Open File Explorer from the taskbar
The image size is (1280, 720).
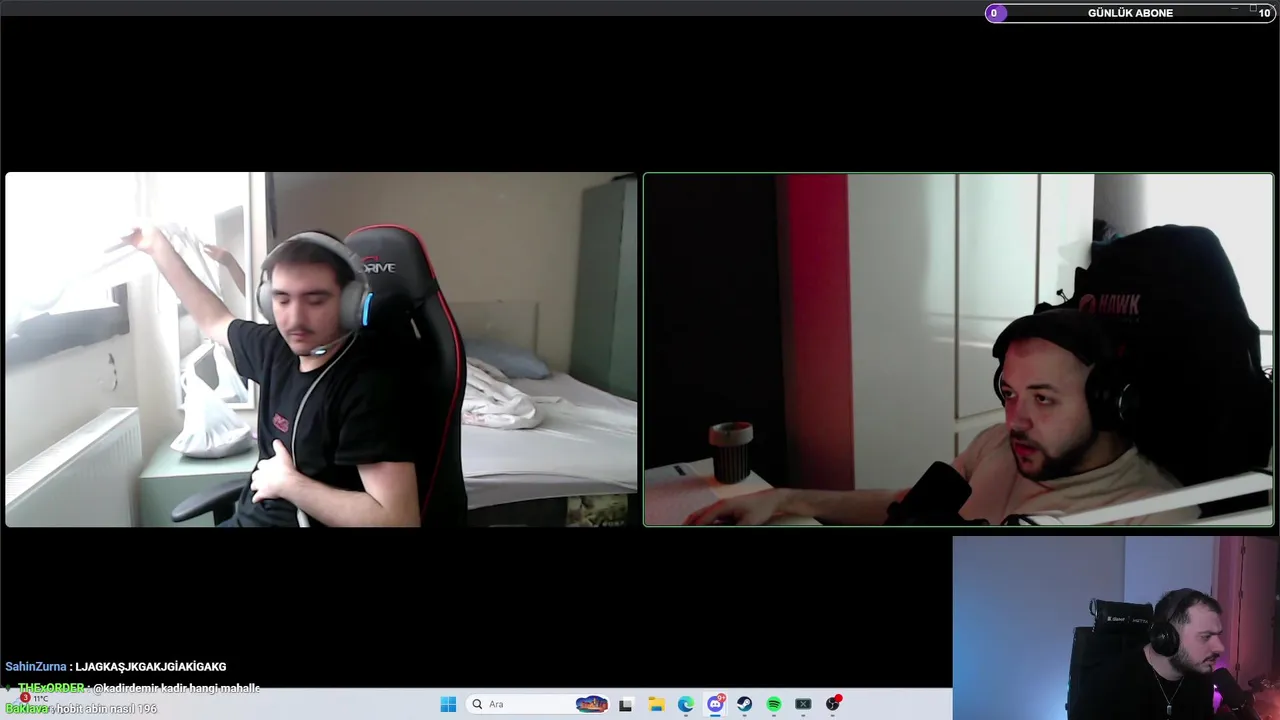656,704
